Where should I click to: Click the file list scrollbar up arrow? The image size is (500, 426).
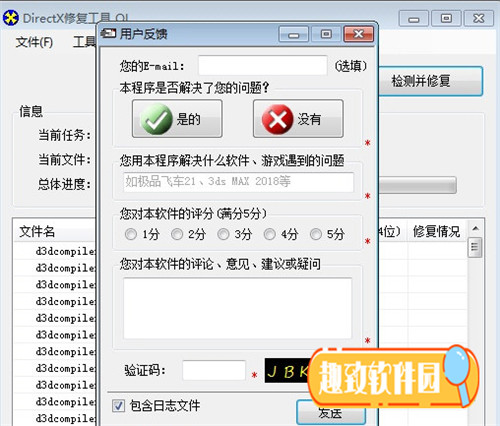[x=475, y=229]
